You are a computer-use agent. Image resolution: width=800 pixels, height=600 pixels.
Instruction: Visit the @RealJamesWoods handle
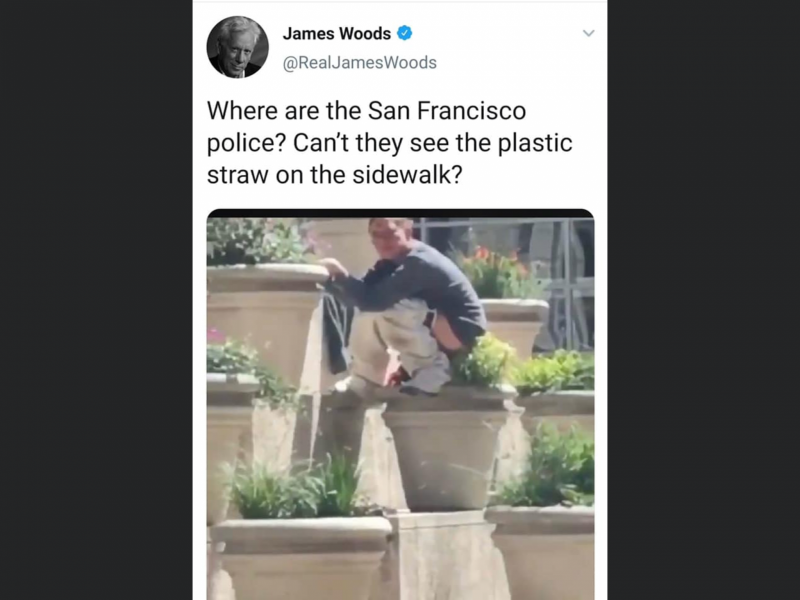click(360, 62)
